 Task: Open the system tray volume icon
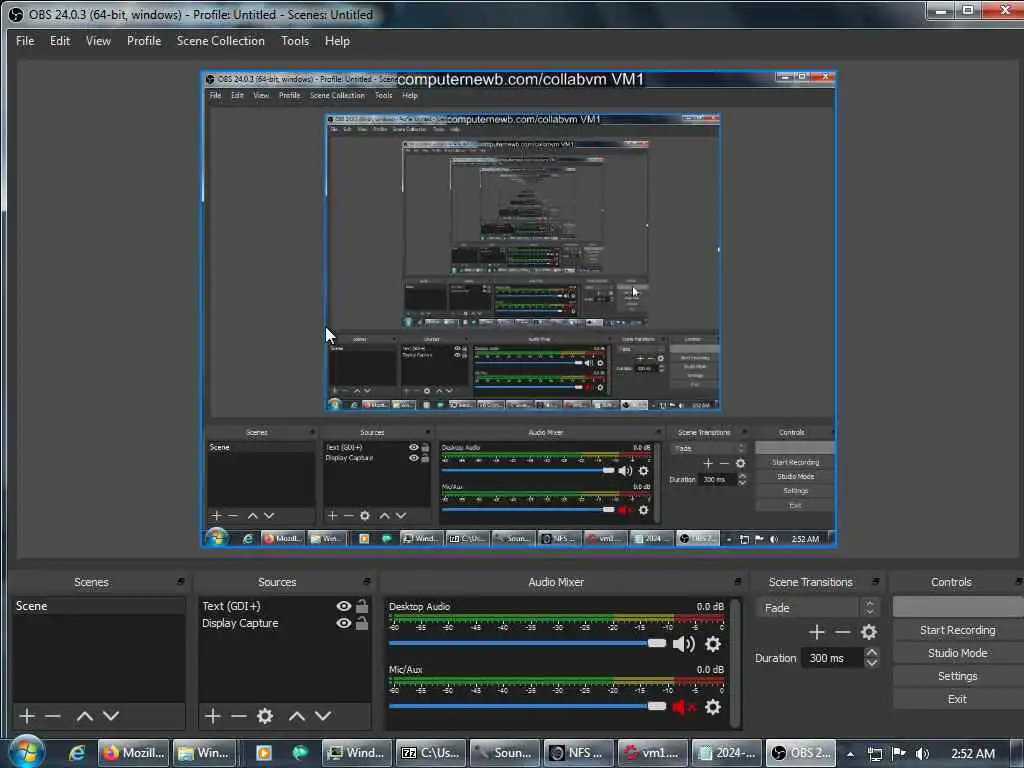[922, 754]
